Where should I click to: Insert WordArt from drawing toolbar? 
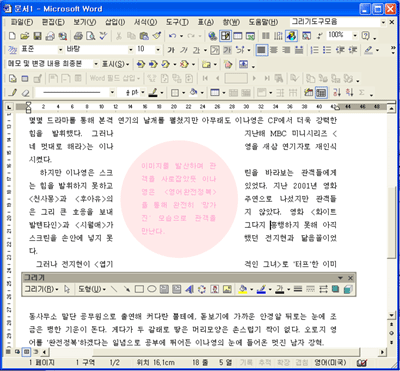click(189, 289)
